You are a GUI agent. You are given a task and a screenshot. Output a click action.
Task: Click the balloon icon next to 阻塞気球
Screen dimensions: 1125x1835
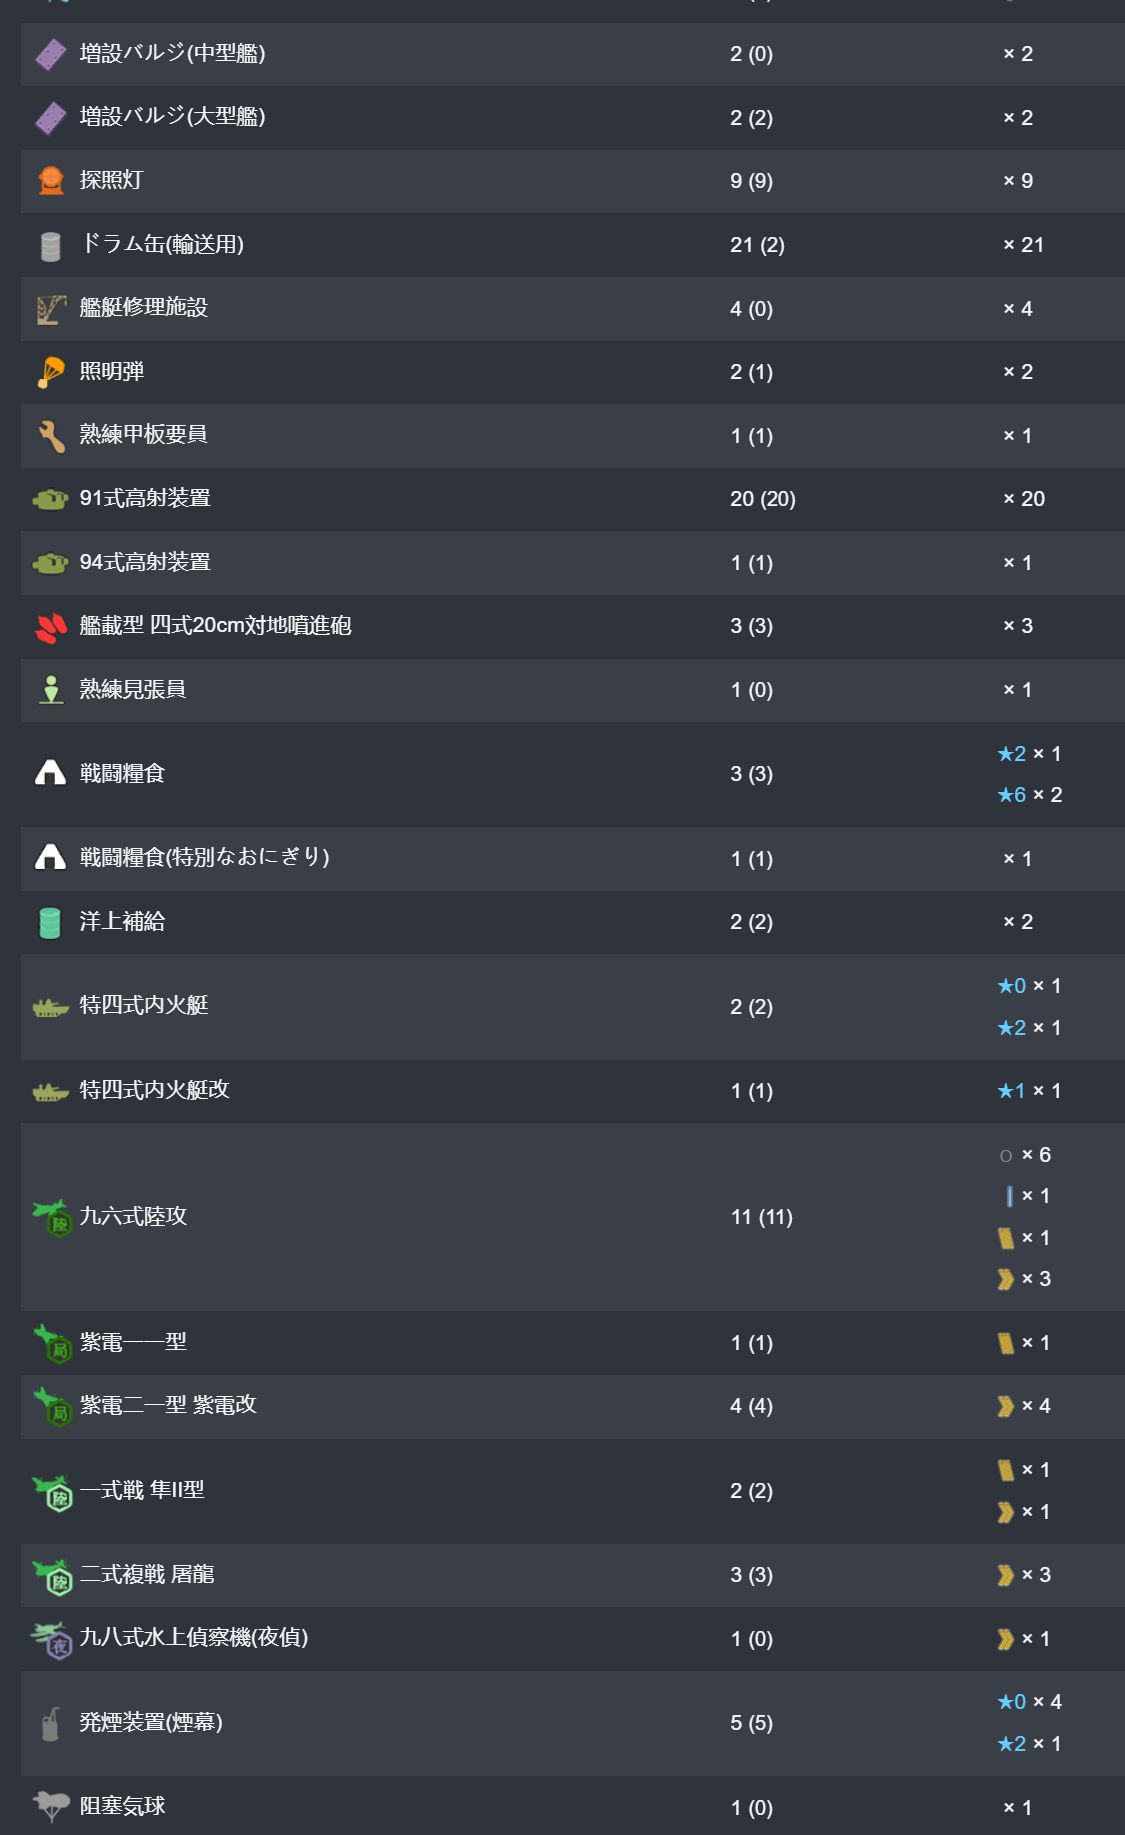pyautogui.click(x=51, y=1806)
